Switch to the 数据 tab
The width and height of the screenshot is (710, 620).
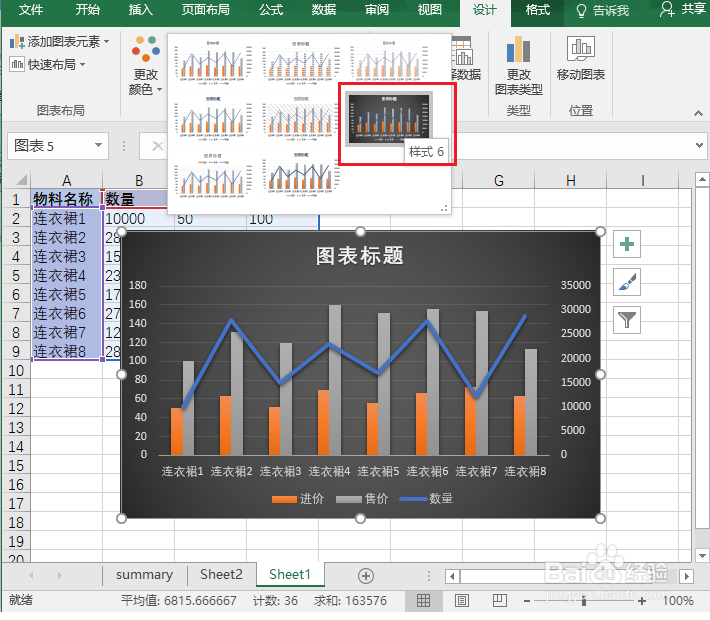(324, 10)
